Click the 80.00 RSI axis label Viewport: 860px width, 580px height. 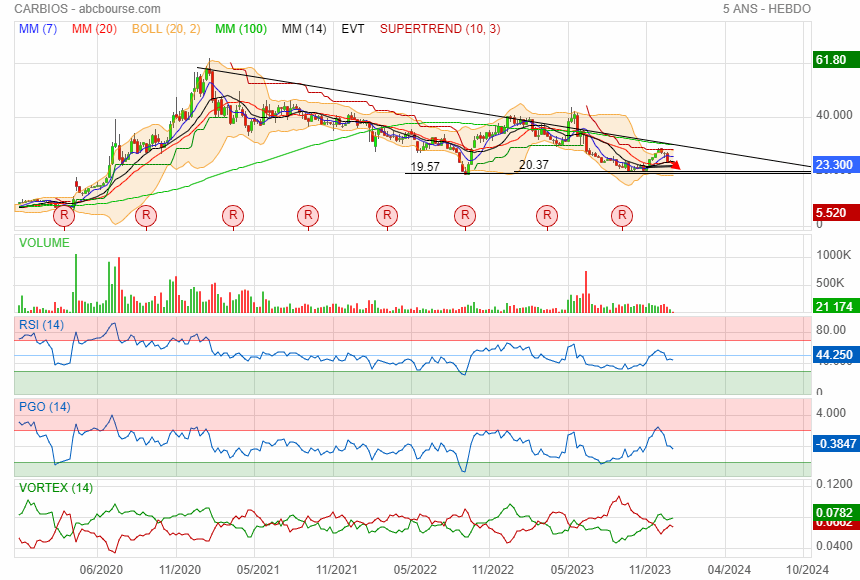coord(831,330)
